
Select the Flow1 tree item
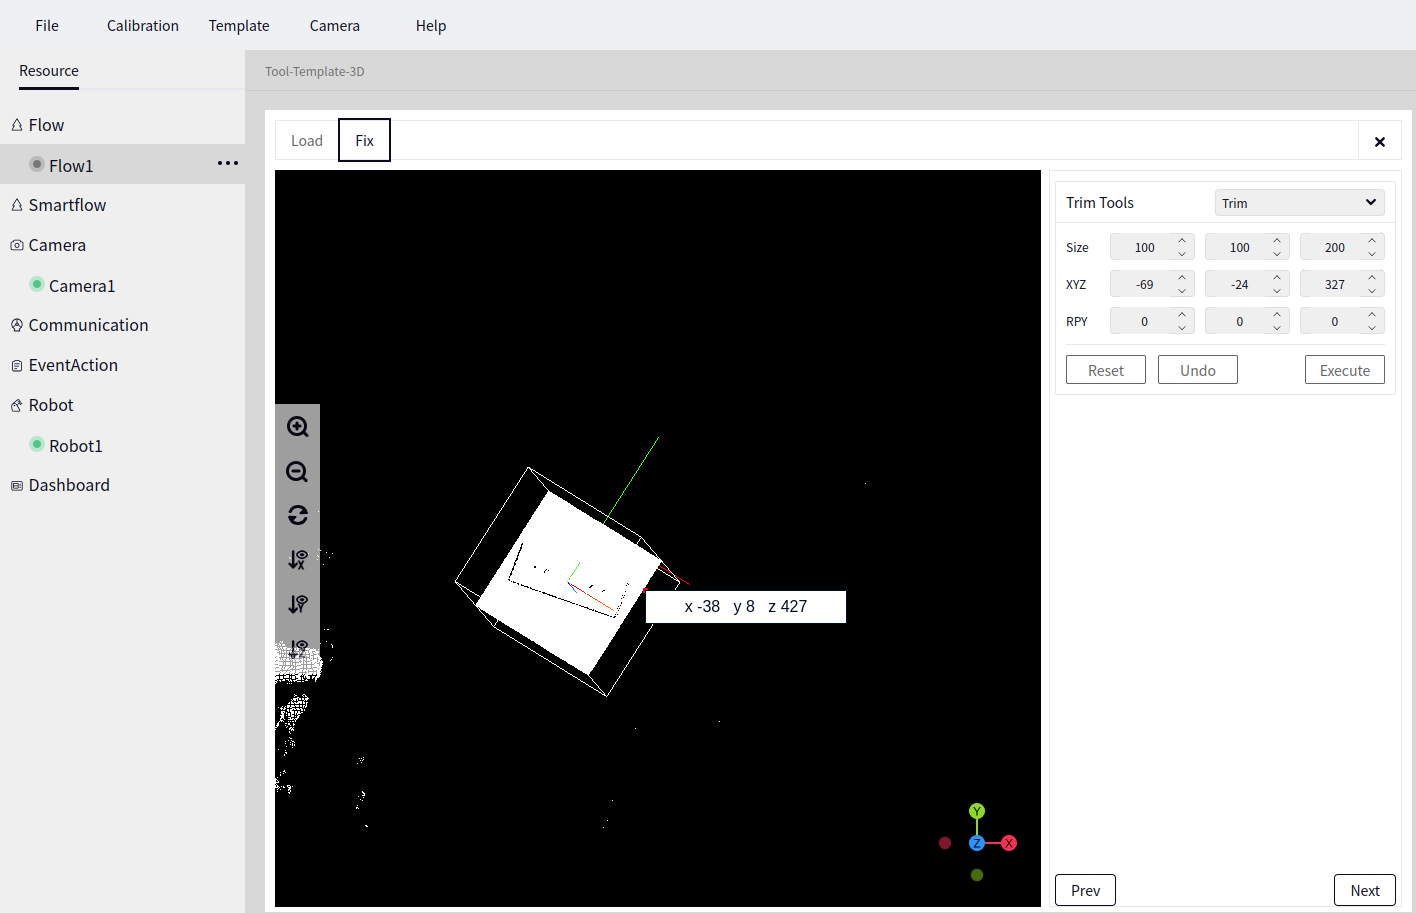click(x=122, y=164)
